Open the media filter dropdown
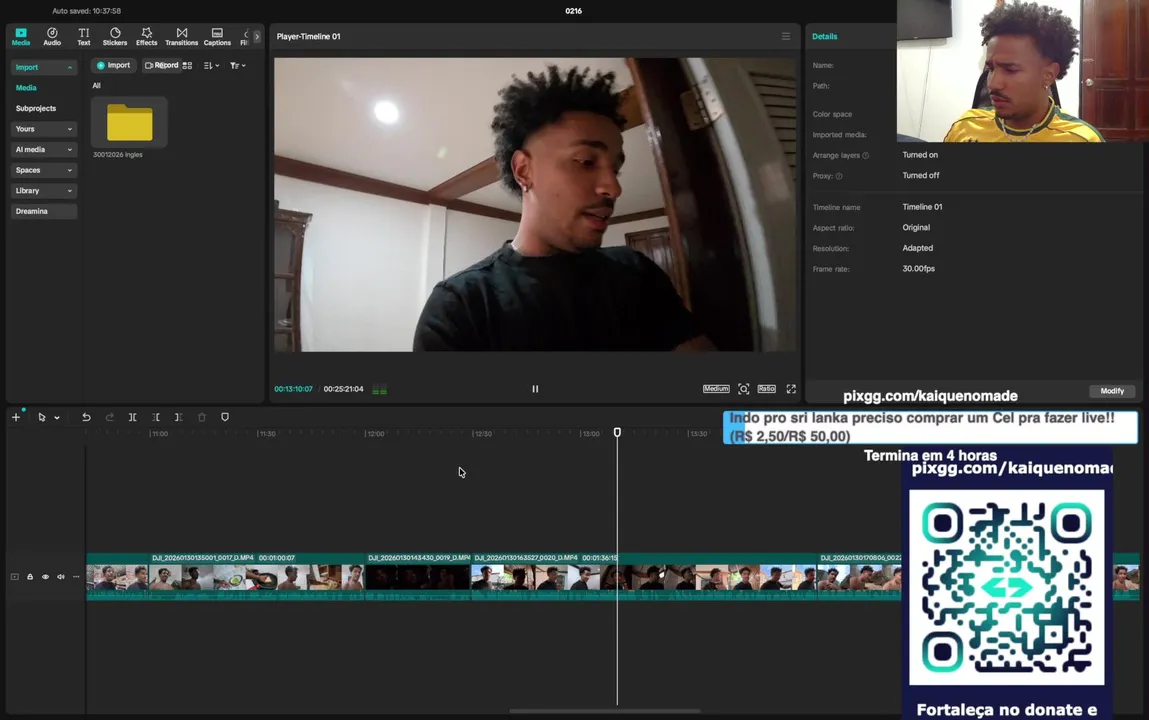 point(237,65)
